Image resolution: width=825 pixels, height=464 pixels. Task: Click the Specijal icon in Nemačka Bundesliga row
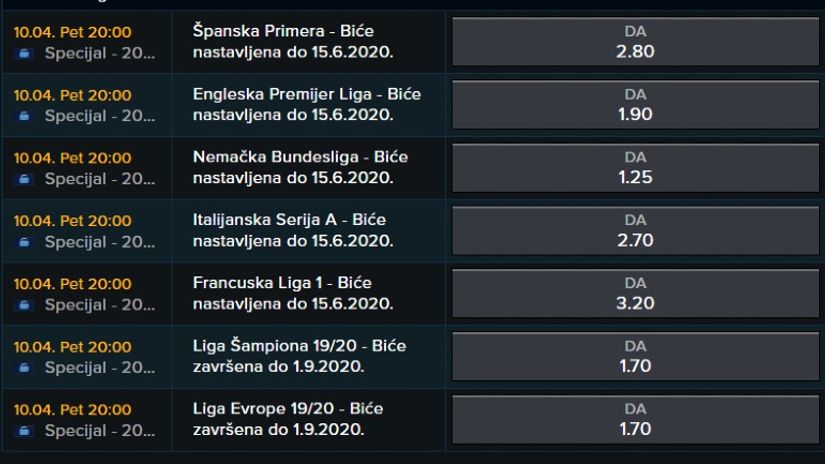pyautogui.click(x=24, y=179)
